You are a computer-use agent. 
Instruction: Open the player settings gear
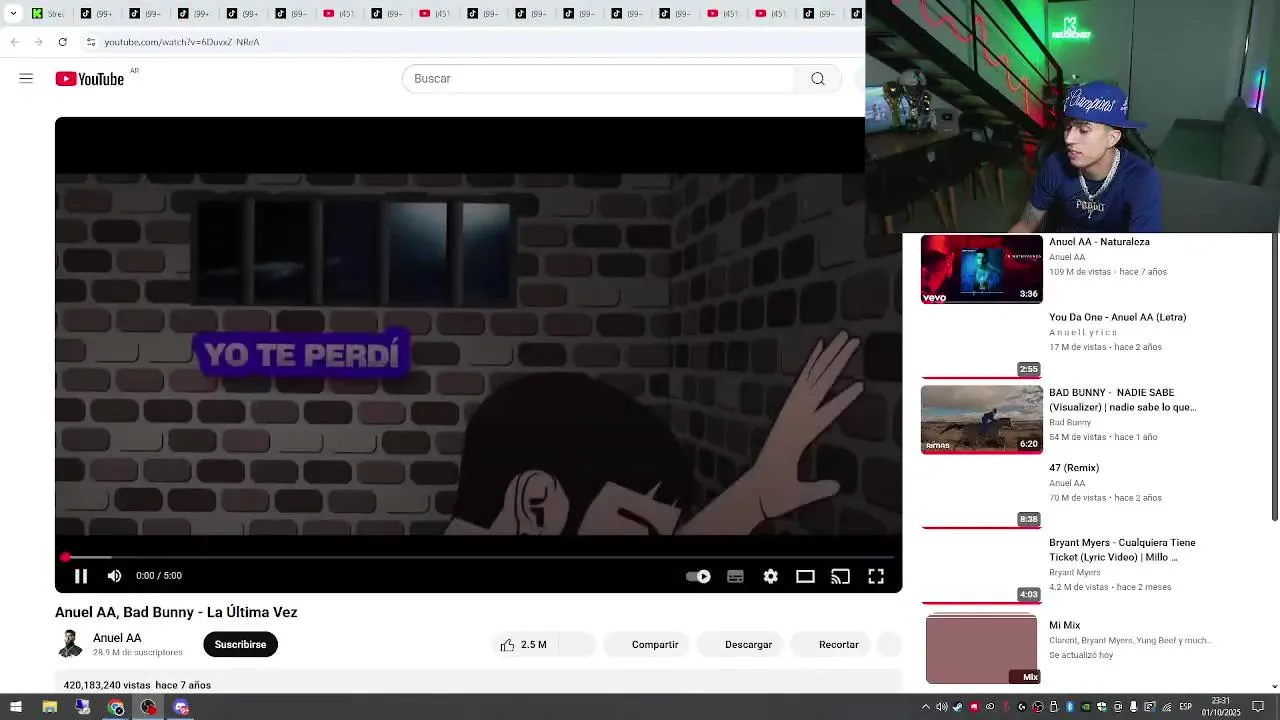(x=770, y=576)
